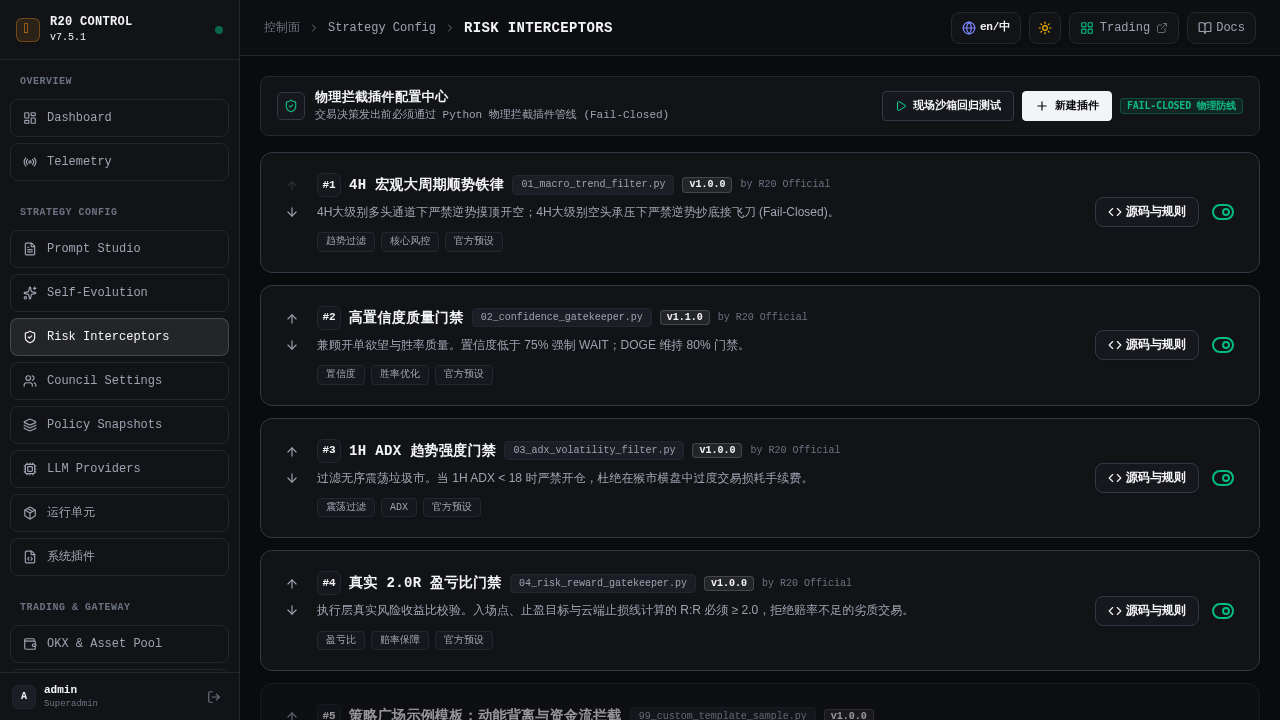Move plugin #3 down with arrow

(292, 478)
